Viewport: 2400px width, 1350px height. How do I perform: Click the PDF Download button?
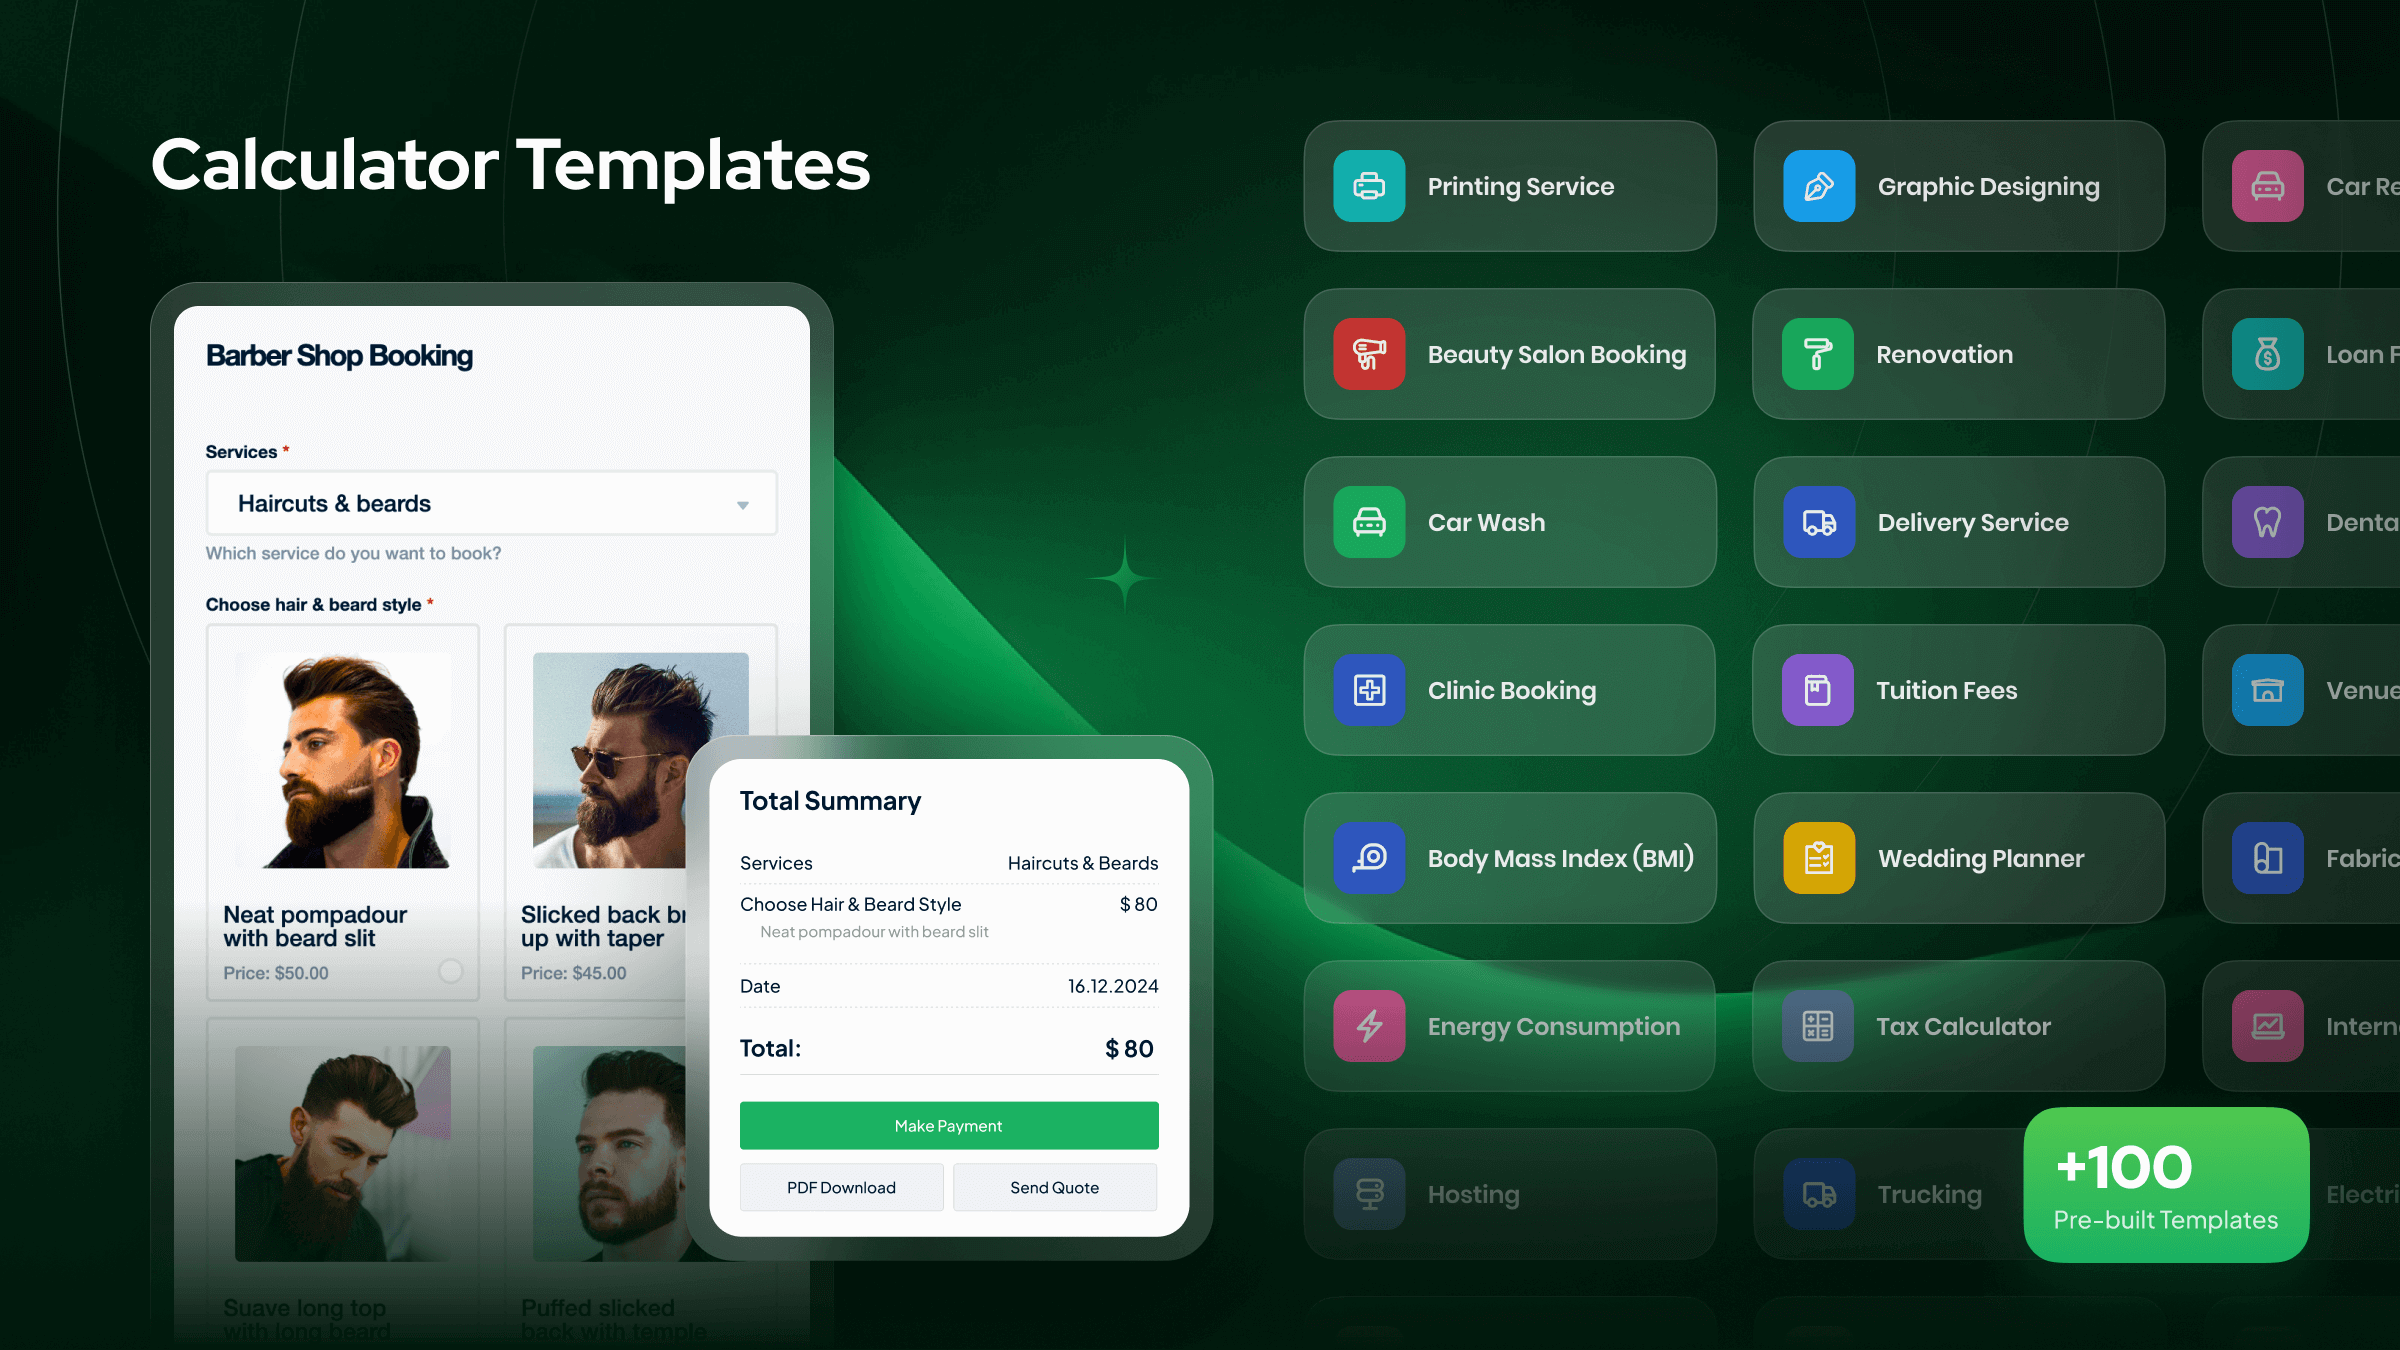[x=839, y=1187]
